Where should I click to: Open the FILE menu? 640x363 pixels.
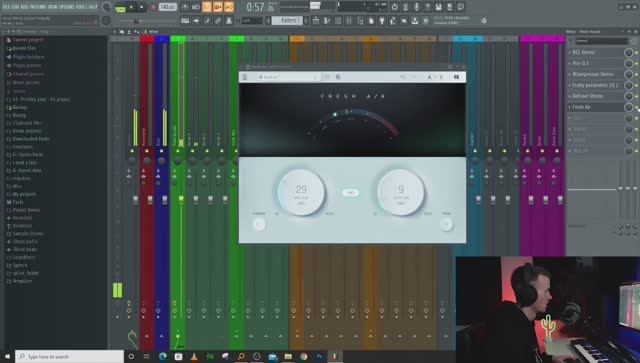[6, 7]
